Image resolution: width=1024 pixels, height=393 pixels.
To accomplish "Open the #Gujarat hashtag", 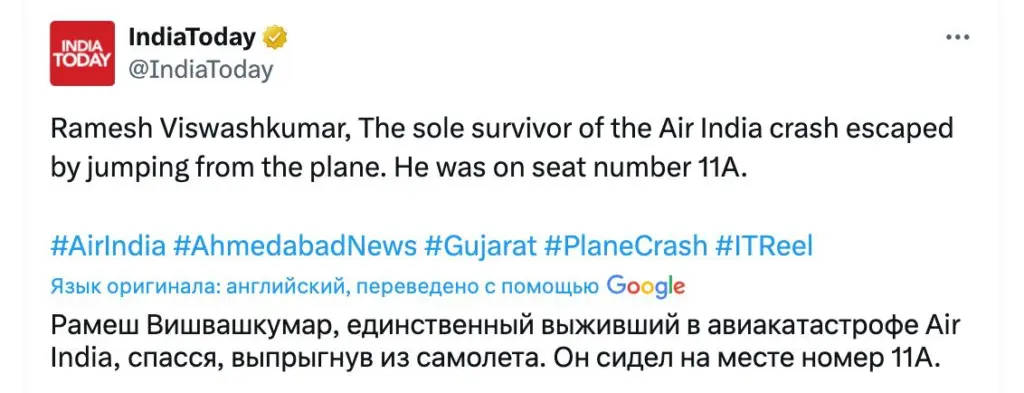I will pos(480,247).
